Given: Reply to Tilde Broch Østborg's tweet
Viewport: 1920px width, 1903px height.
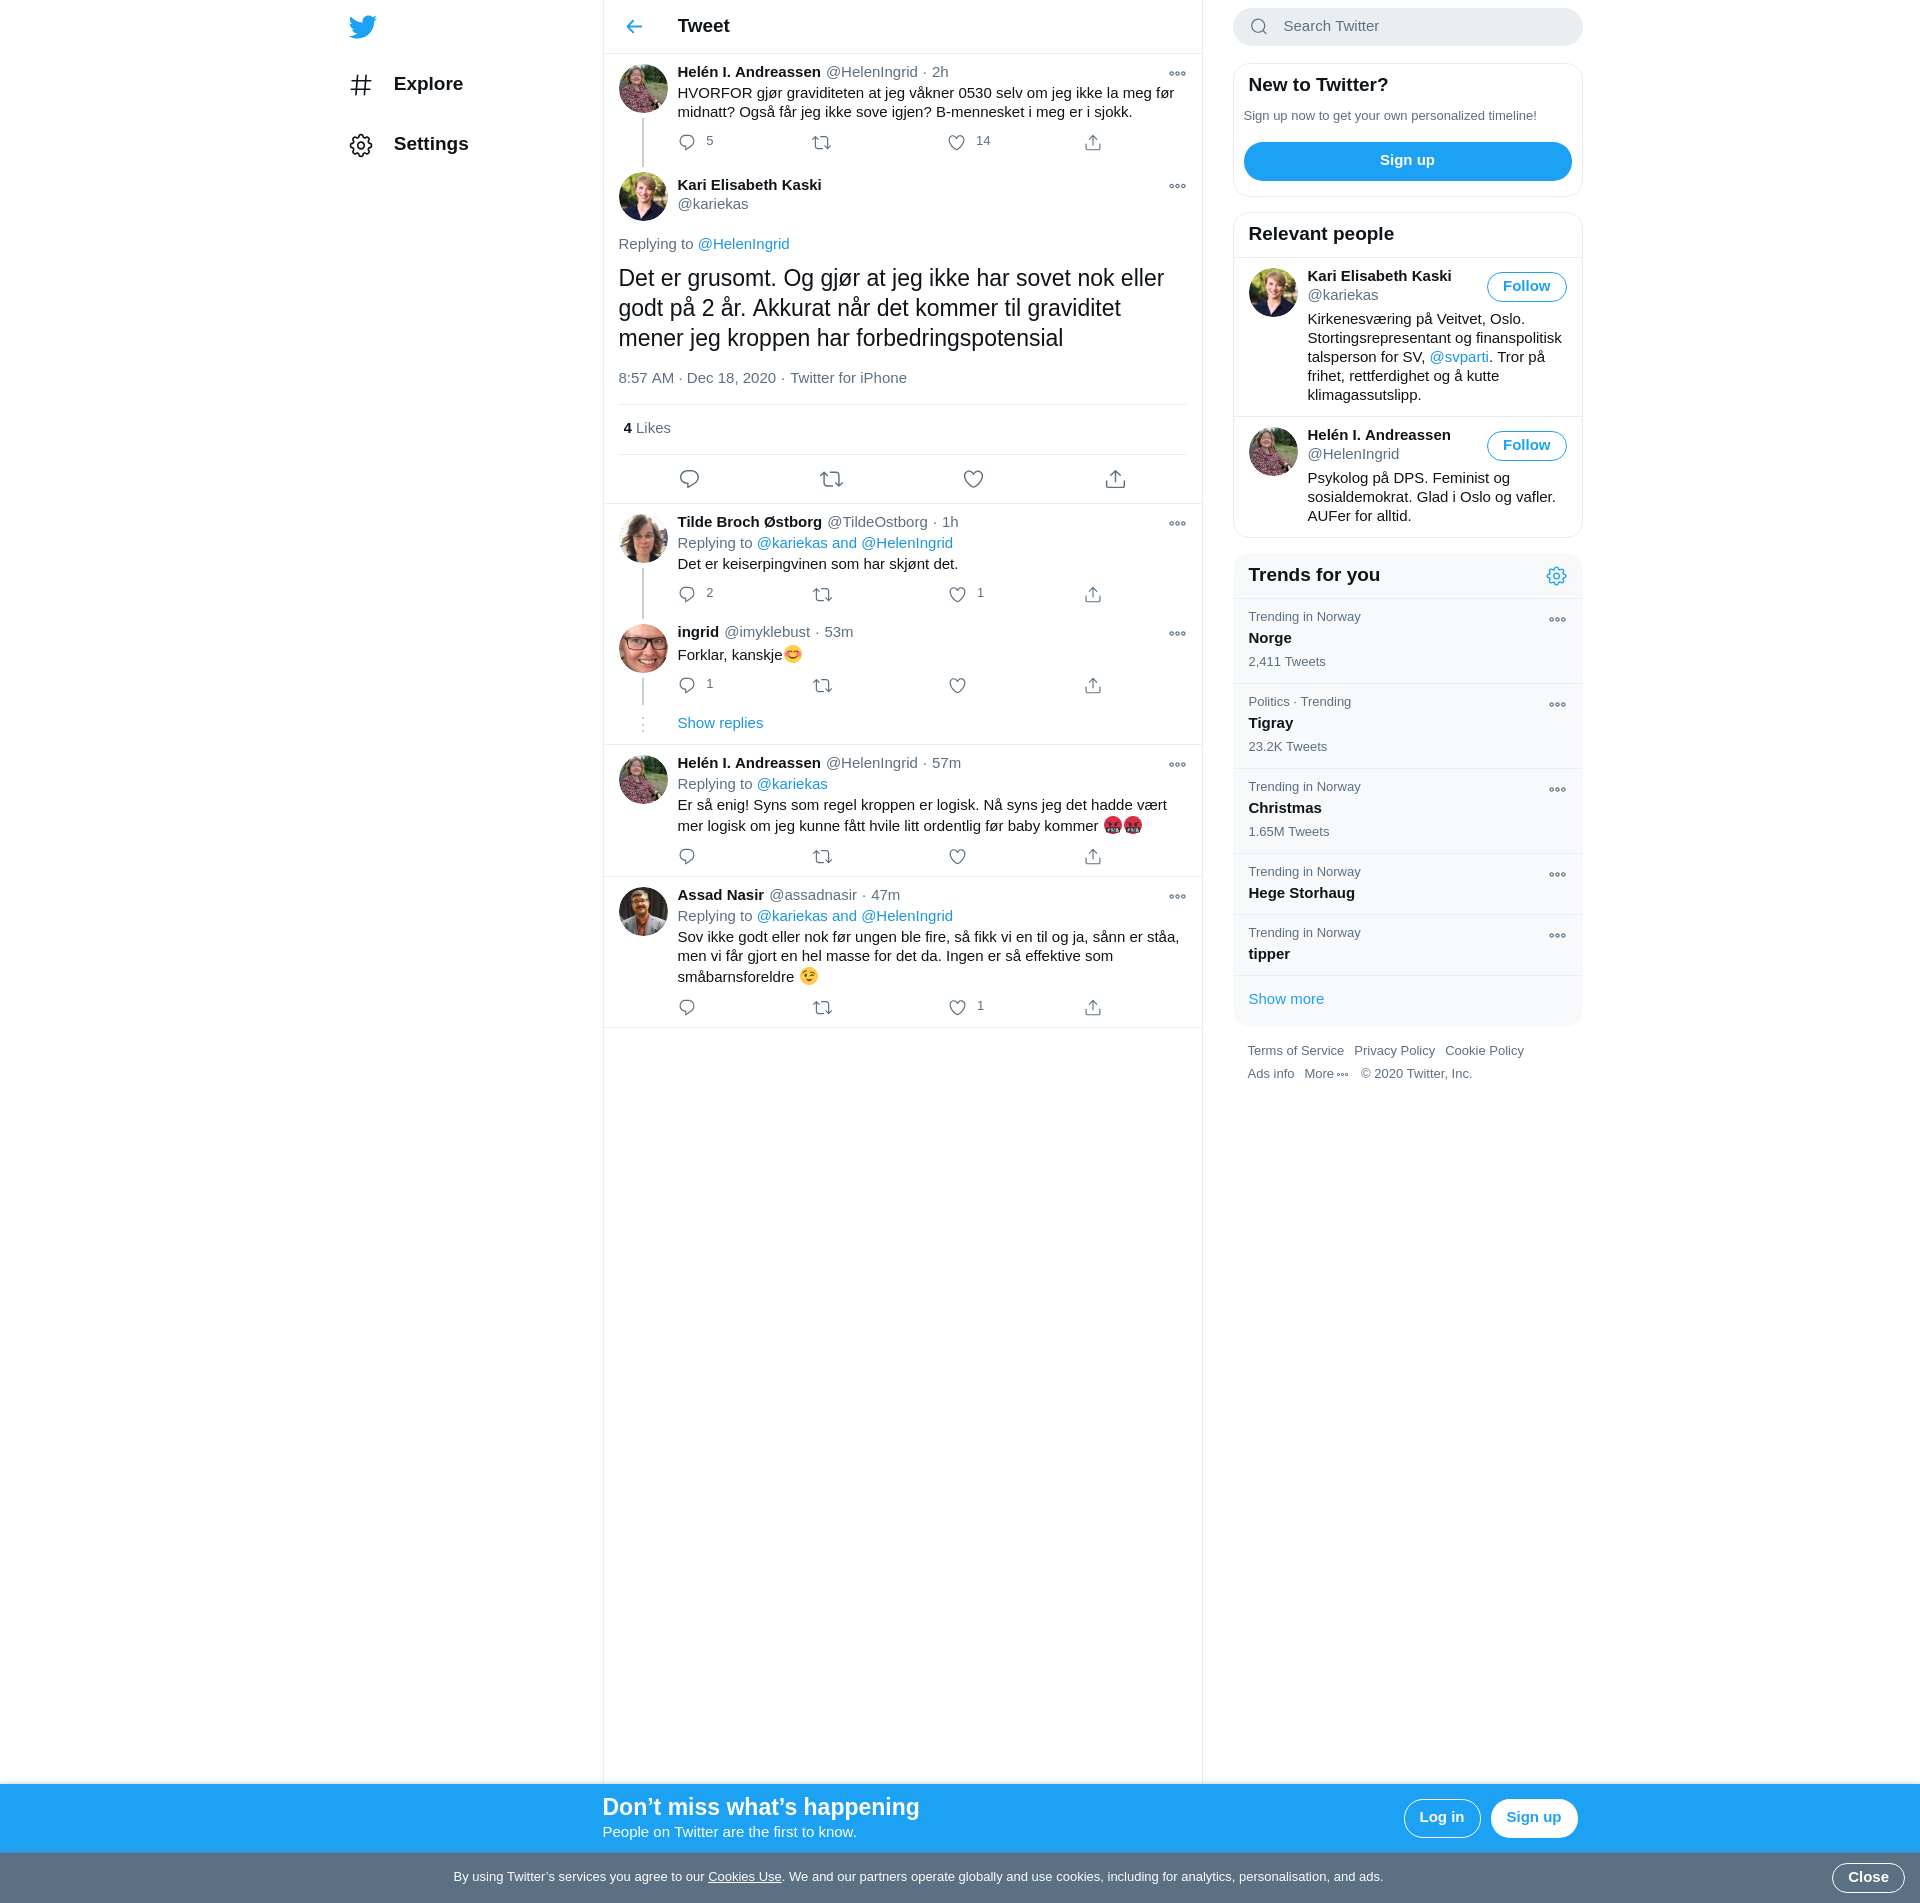Looking at the screenshot, I should coord(687,595).
